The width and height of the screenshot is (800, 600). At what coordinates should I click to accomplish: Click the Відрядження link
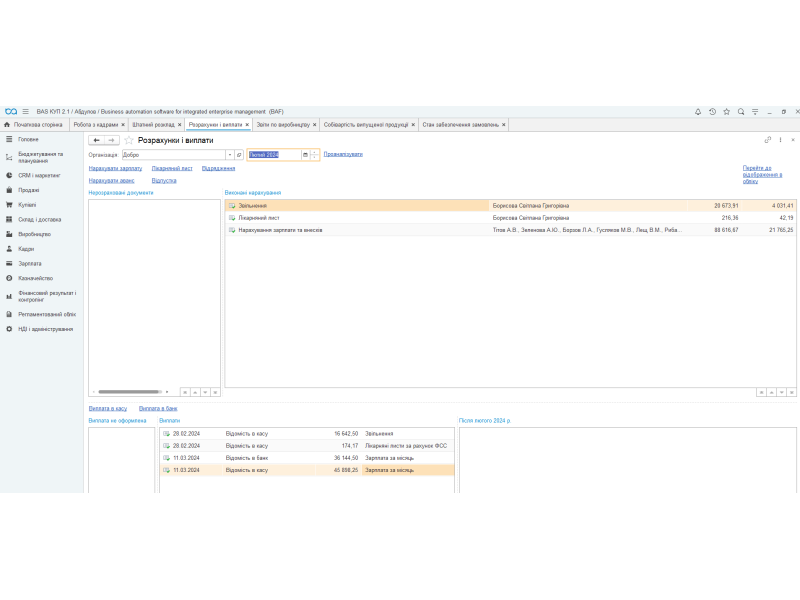[218, 168]
